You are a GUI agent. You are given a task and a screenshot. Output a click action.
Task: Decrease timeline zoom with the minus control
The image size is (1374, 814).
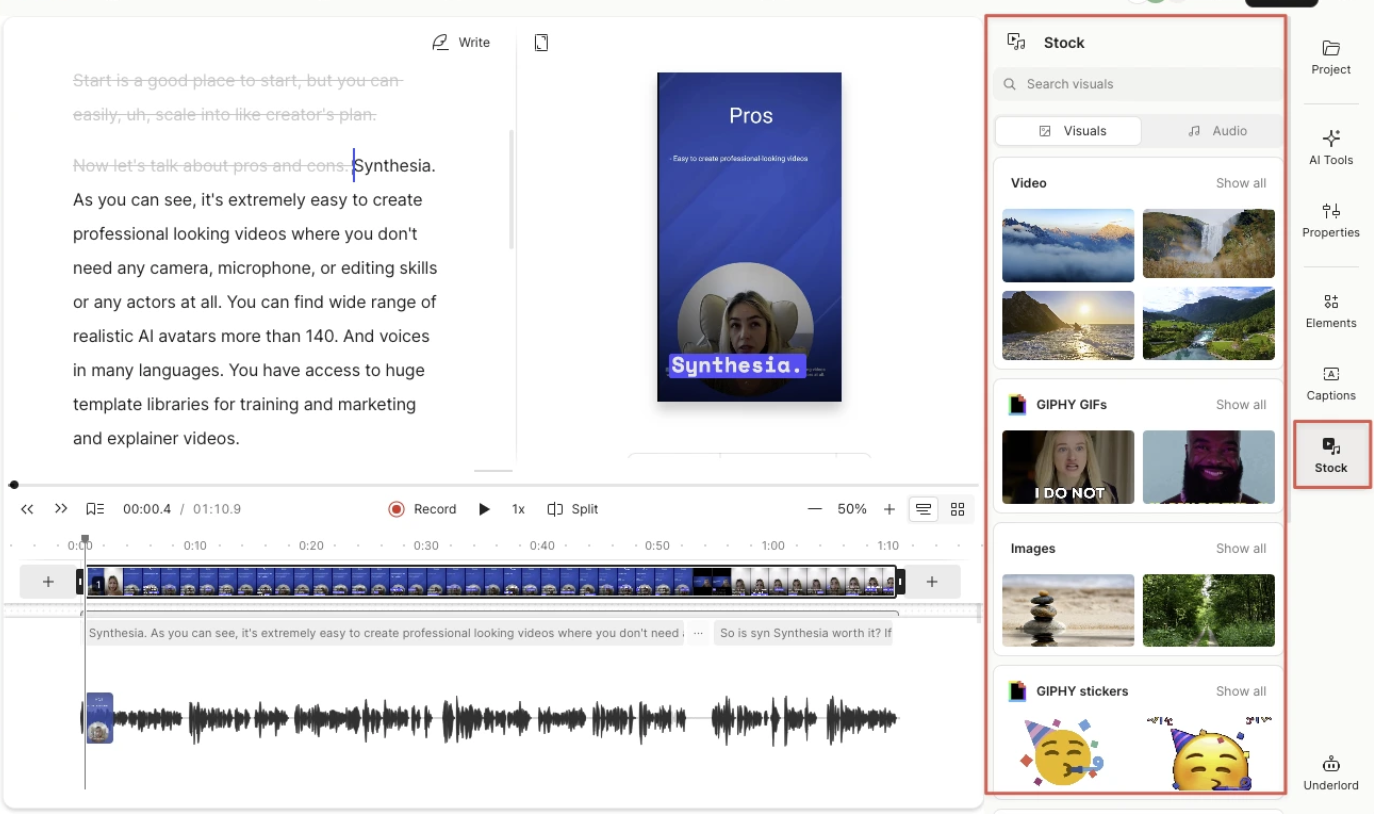click(x=814, y=508)
